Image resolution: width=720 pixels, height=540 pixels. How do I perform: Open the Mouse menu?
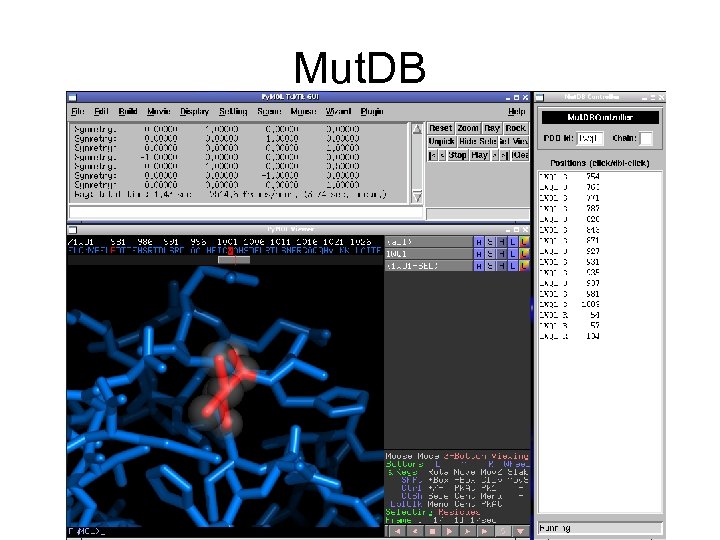coord(303,111)
